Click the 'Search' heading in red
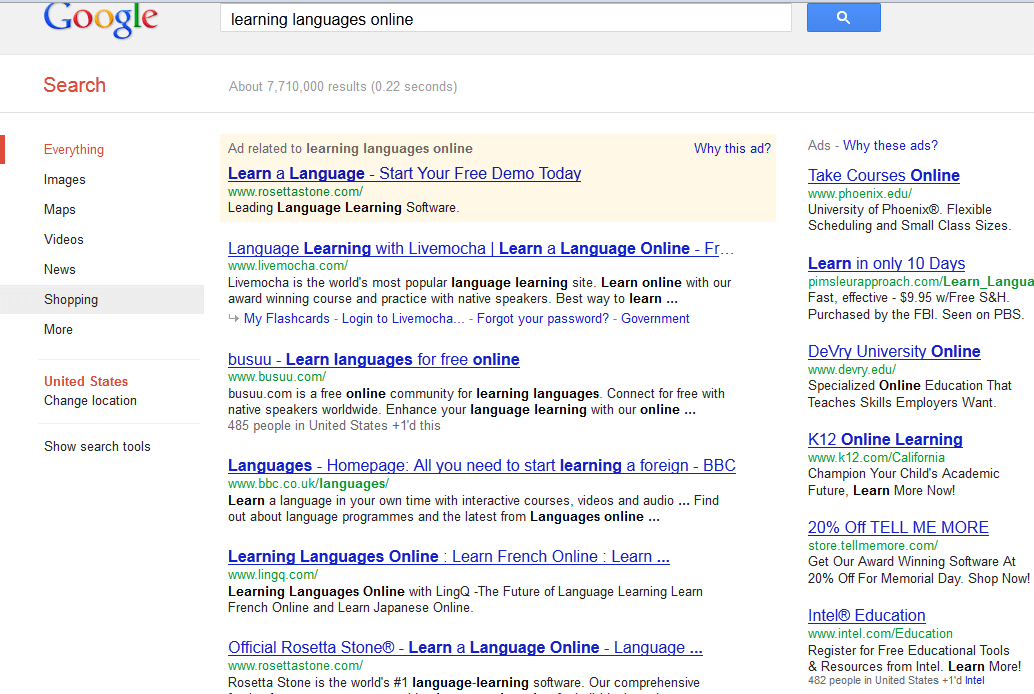 pyautogui.click(x=75, y=85)
